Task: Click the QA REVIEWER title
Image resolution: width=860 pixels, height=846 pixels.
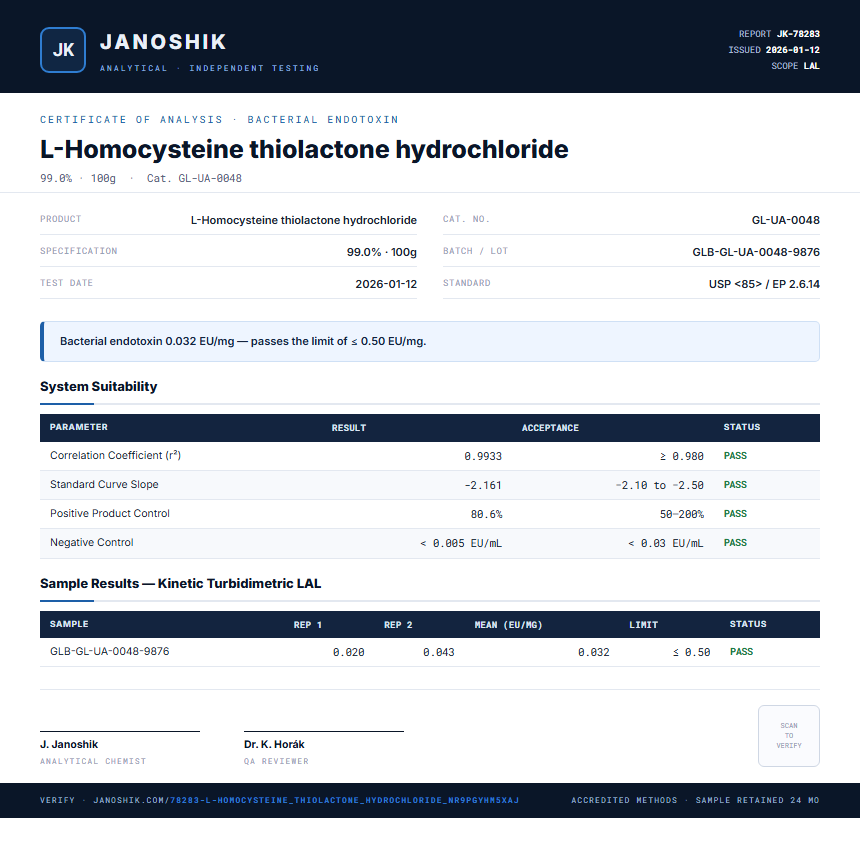Action: pos(276,762)
